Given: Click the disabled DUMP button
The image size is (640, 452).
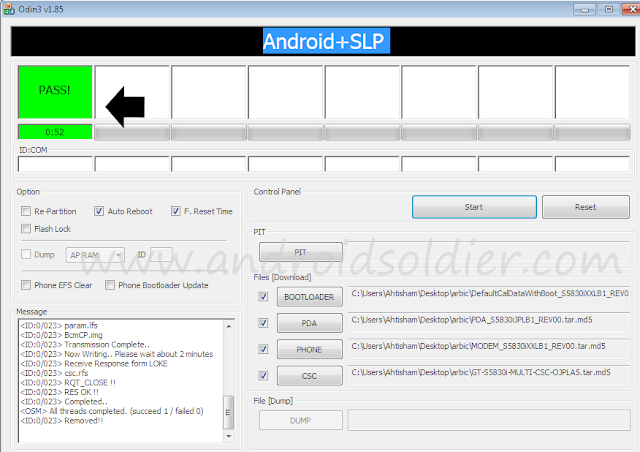Looking at the screenshot, I should [301, 420].
